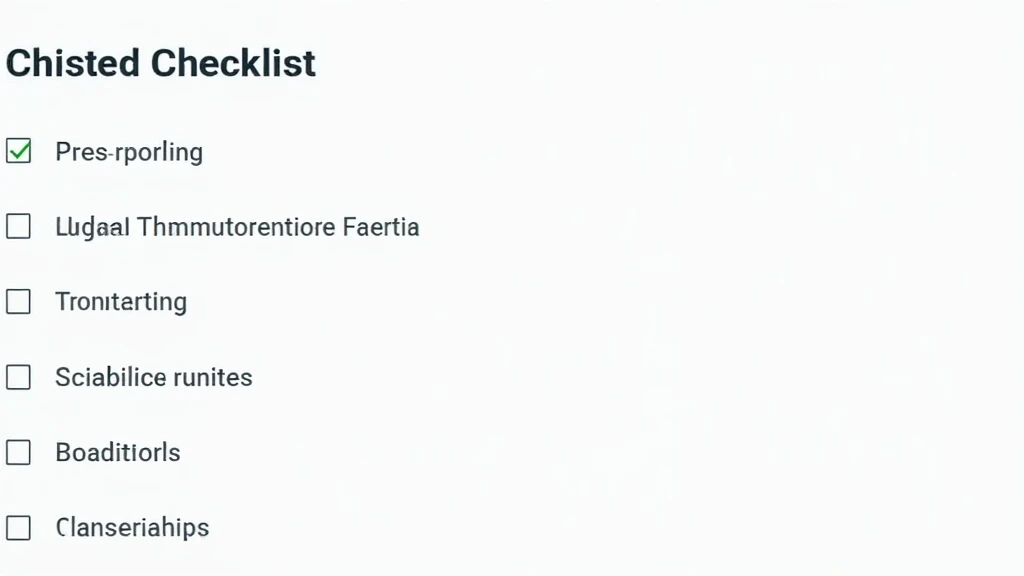
Task: Check the Lugaal Thmmutorentiore Faertia checkbox
Action: click(18, 227)
